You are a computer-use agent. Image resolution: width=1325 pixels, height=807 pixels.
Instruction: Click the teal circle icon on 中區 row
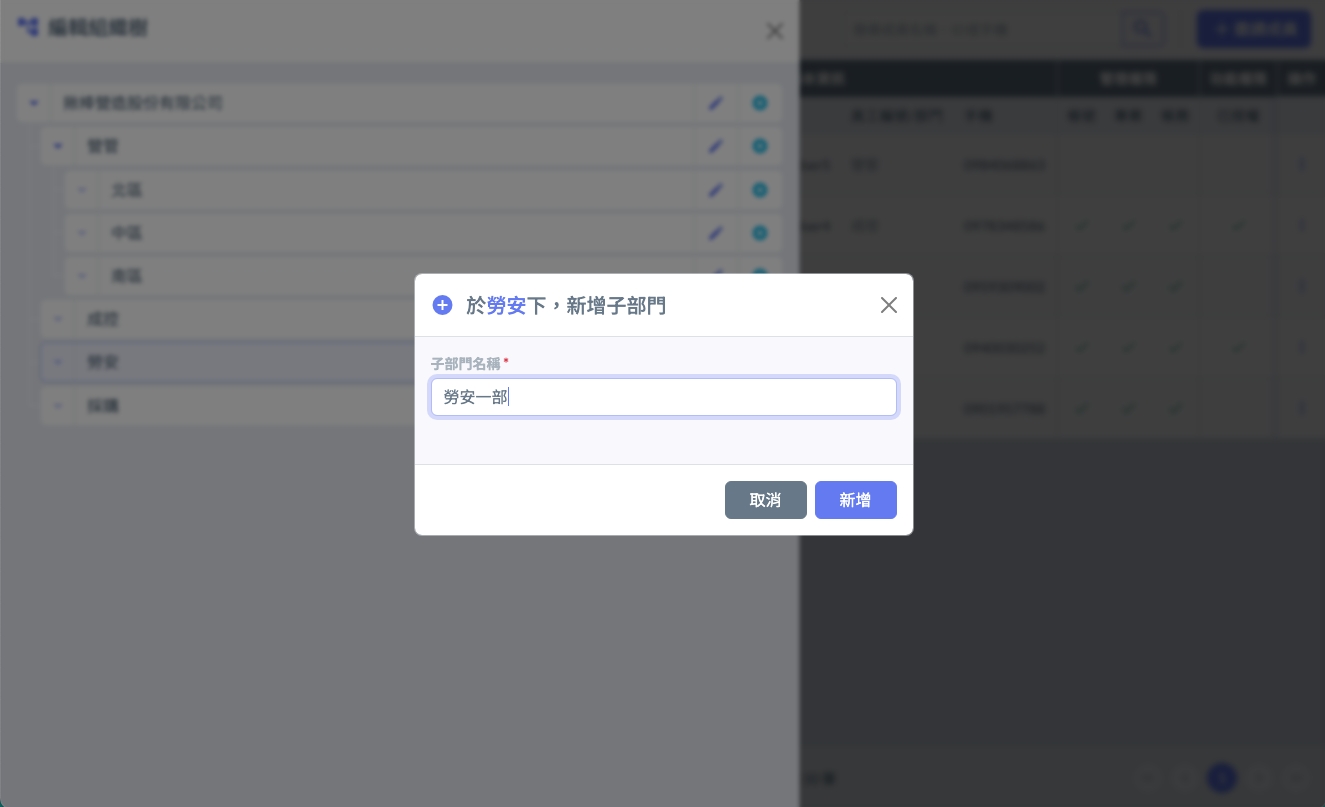pos(759,233)
